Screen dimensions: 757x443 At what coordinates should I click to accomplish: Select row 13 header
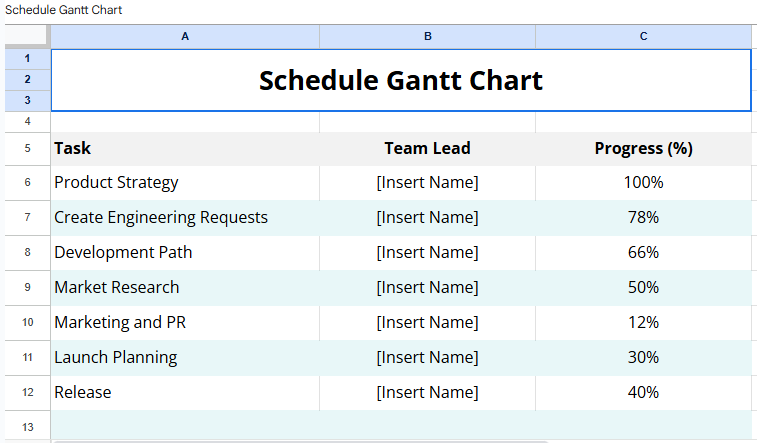[27, 427]
